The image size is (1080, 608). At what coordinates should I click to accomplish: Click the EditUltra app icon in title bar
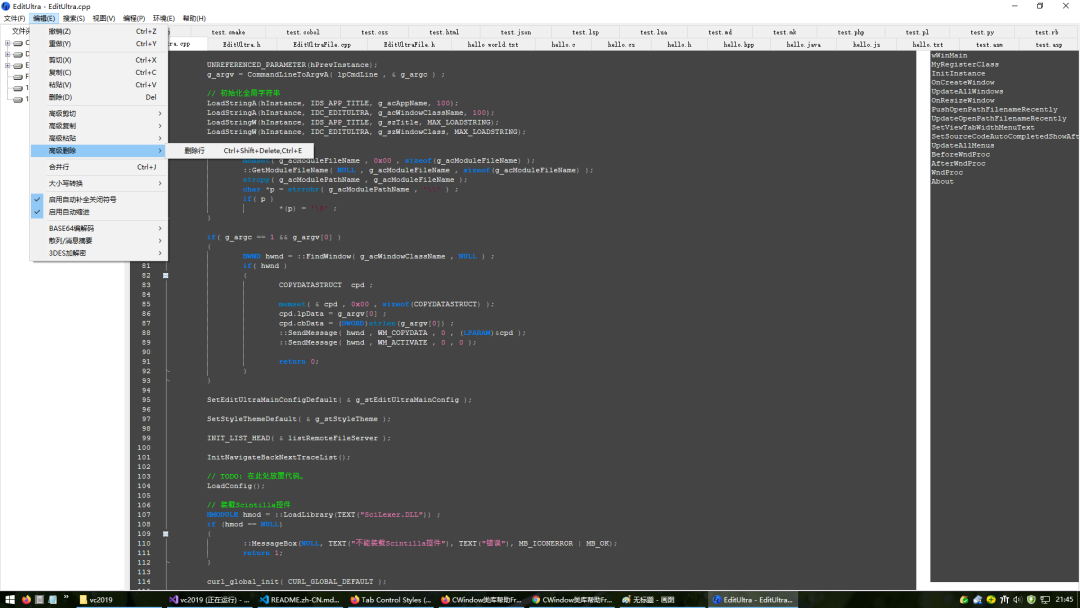pyautogui.click(x=6, y=6)
